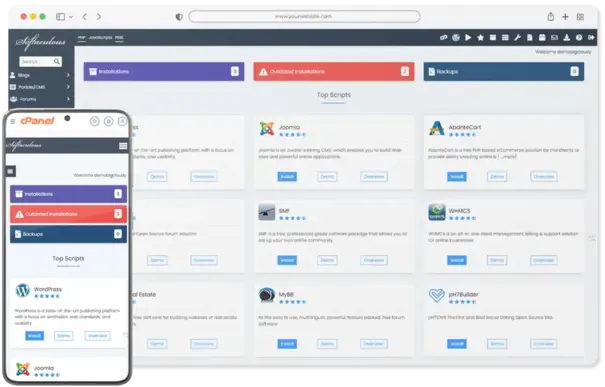This screenshot has width=605, height=387.
Task: Open the browser sidebar dropdown arrow
Action: 71,17
